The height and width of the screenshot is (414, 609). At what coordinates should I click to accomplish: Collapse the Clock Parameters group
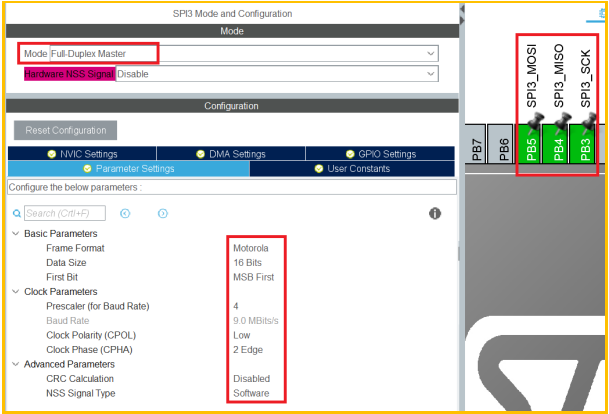(15, 291)
